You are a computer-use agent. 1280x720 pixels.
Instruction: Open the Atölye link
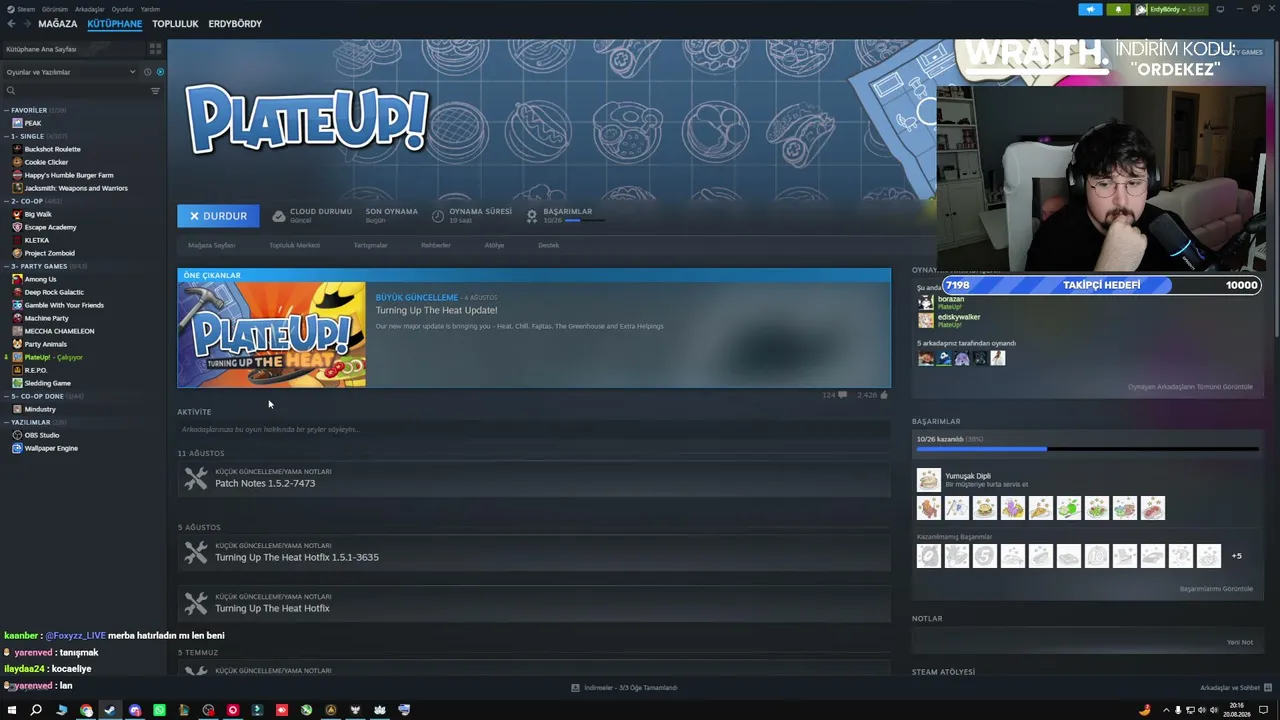[x=494, y=245]
